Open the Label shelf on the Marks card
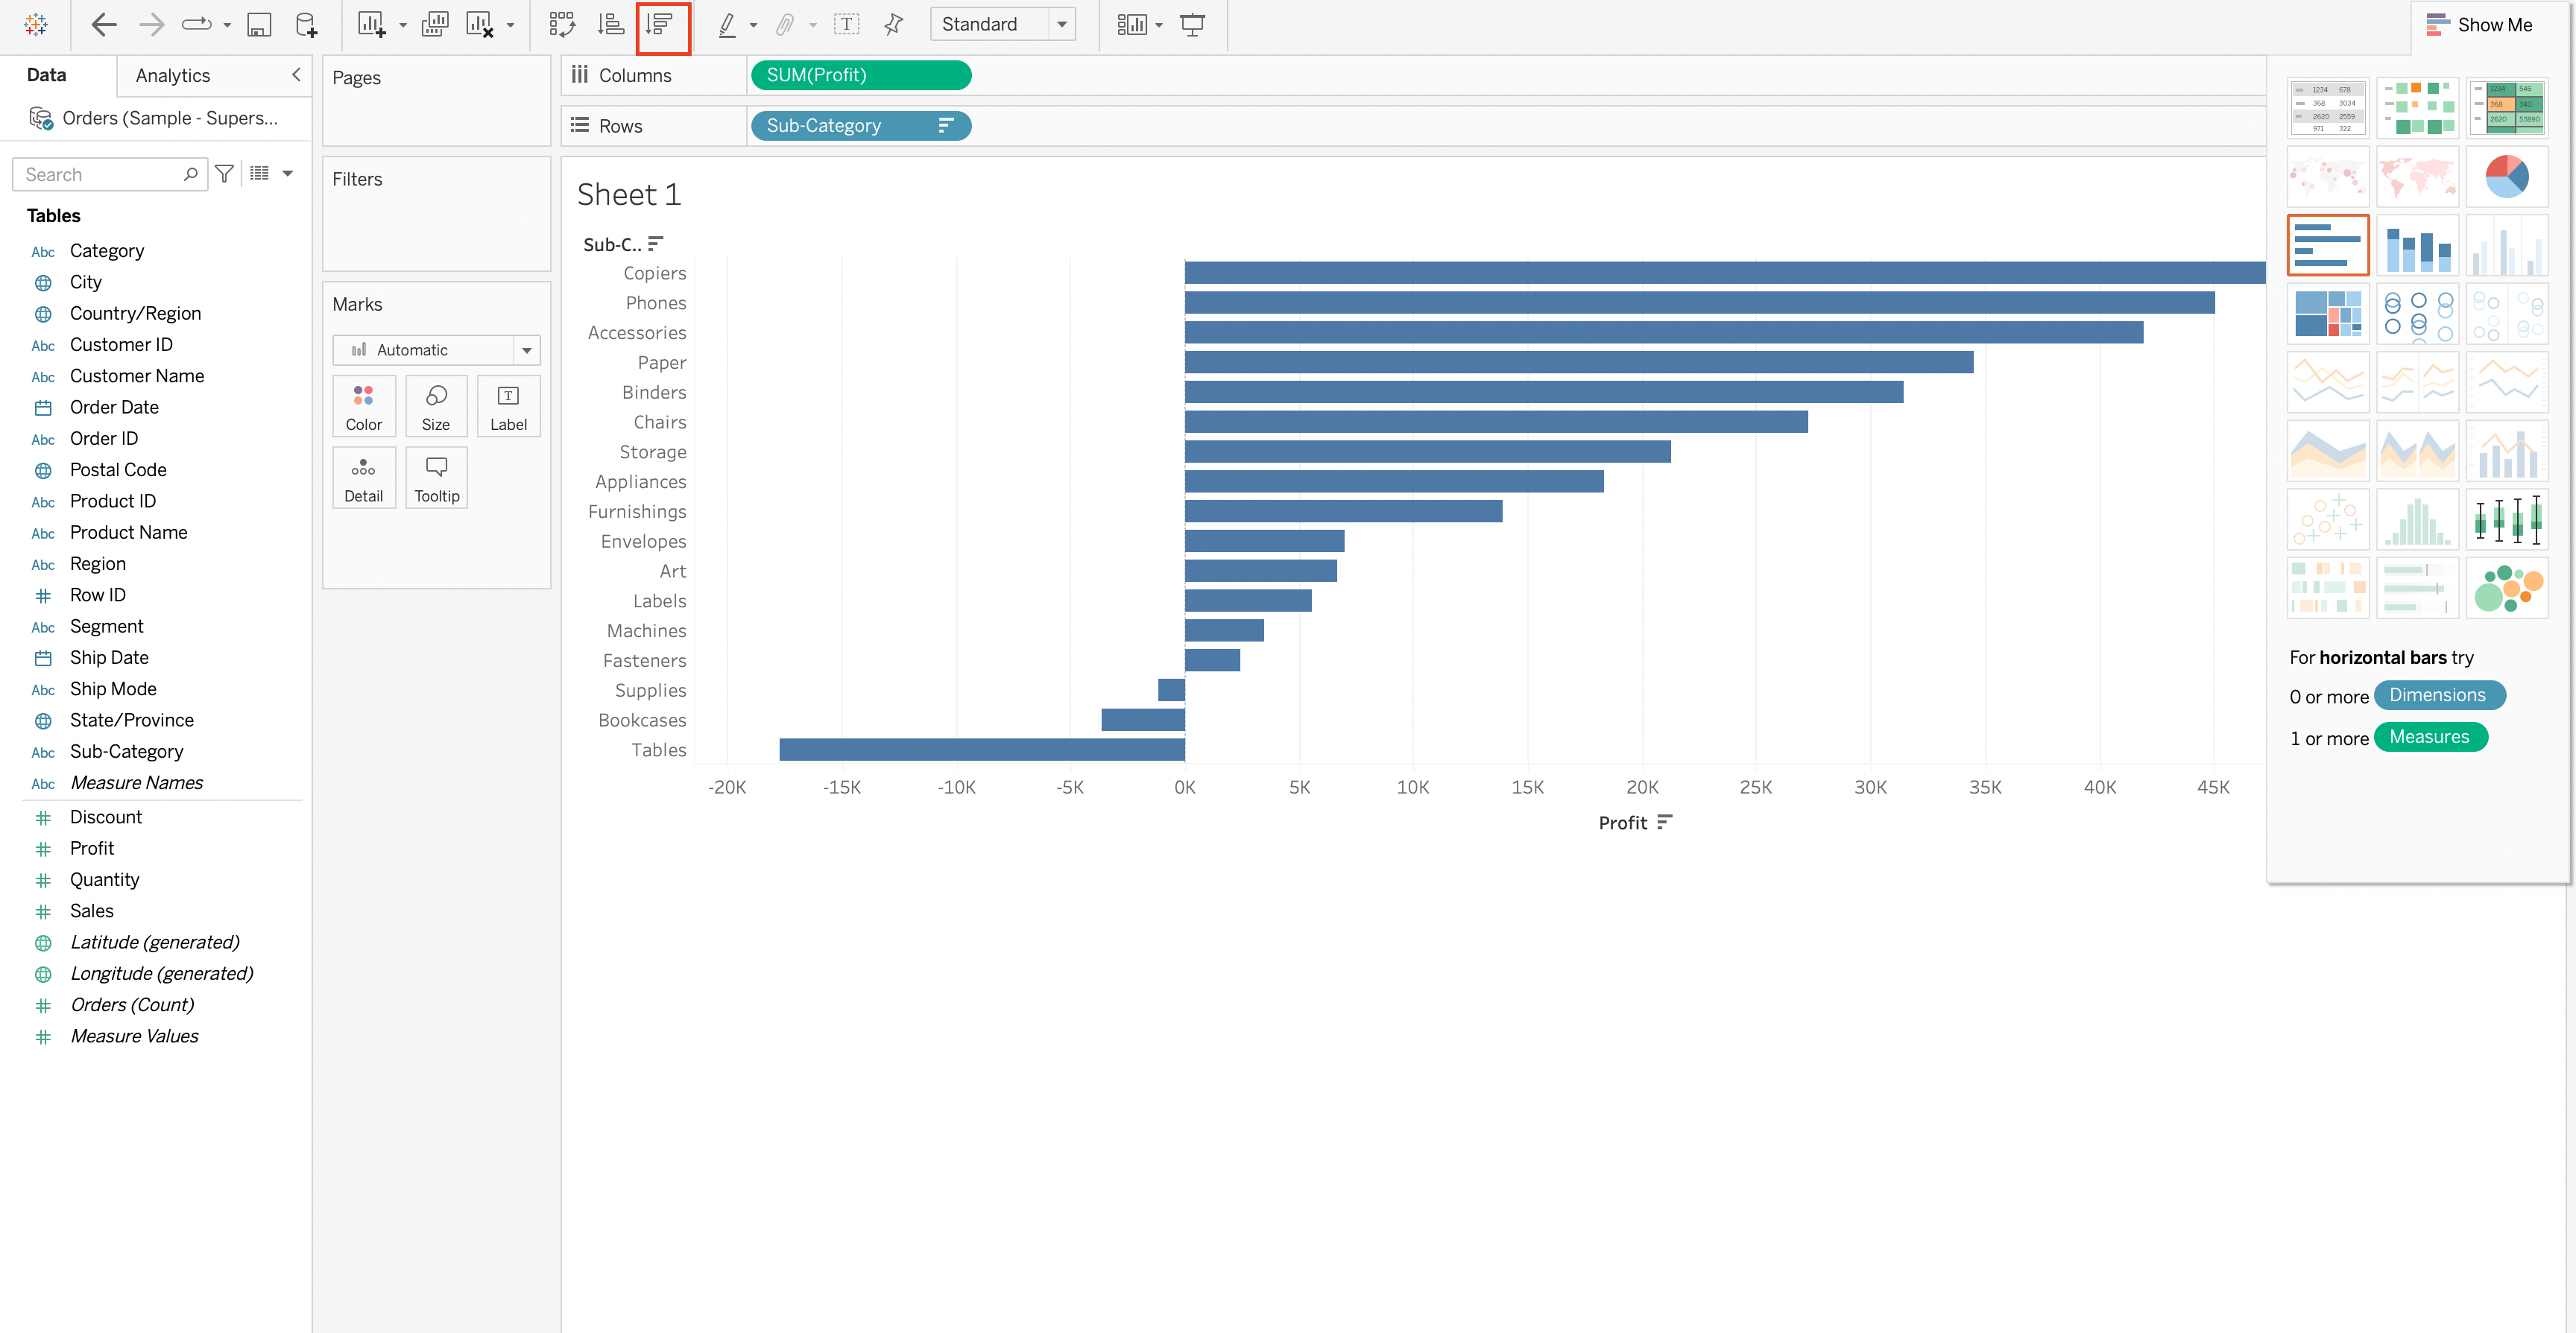Viewport: 2576px width, 1333px height. 508,405
